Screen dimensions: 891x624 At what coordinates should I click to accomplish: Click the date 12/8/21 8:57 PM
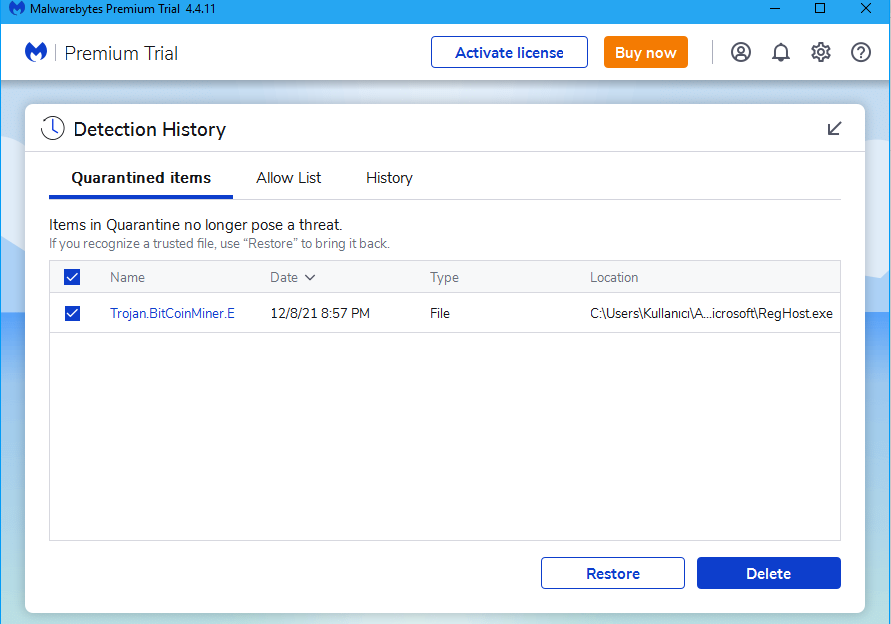(320, 313)
